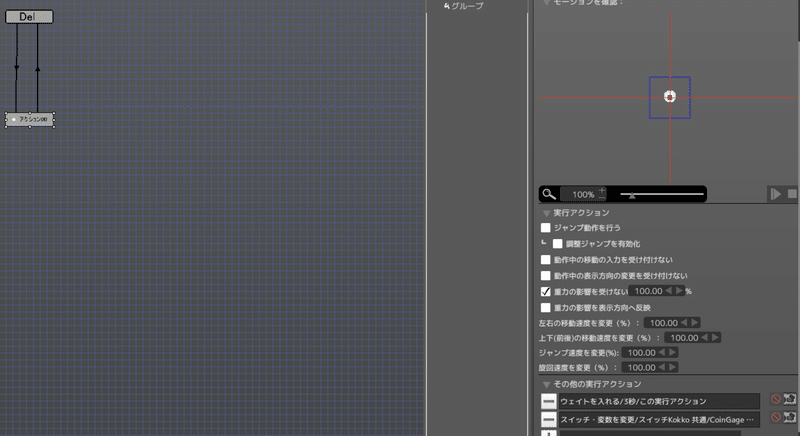The image size is (800, 436).
Task: Open the ウェイトを入れる/3秒 action entry
Action: [659, 401]
